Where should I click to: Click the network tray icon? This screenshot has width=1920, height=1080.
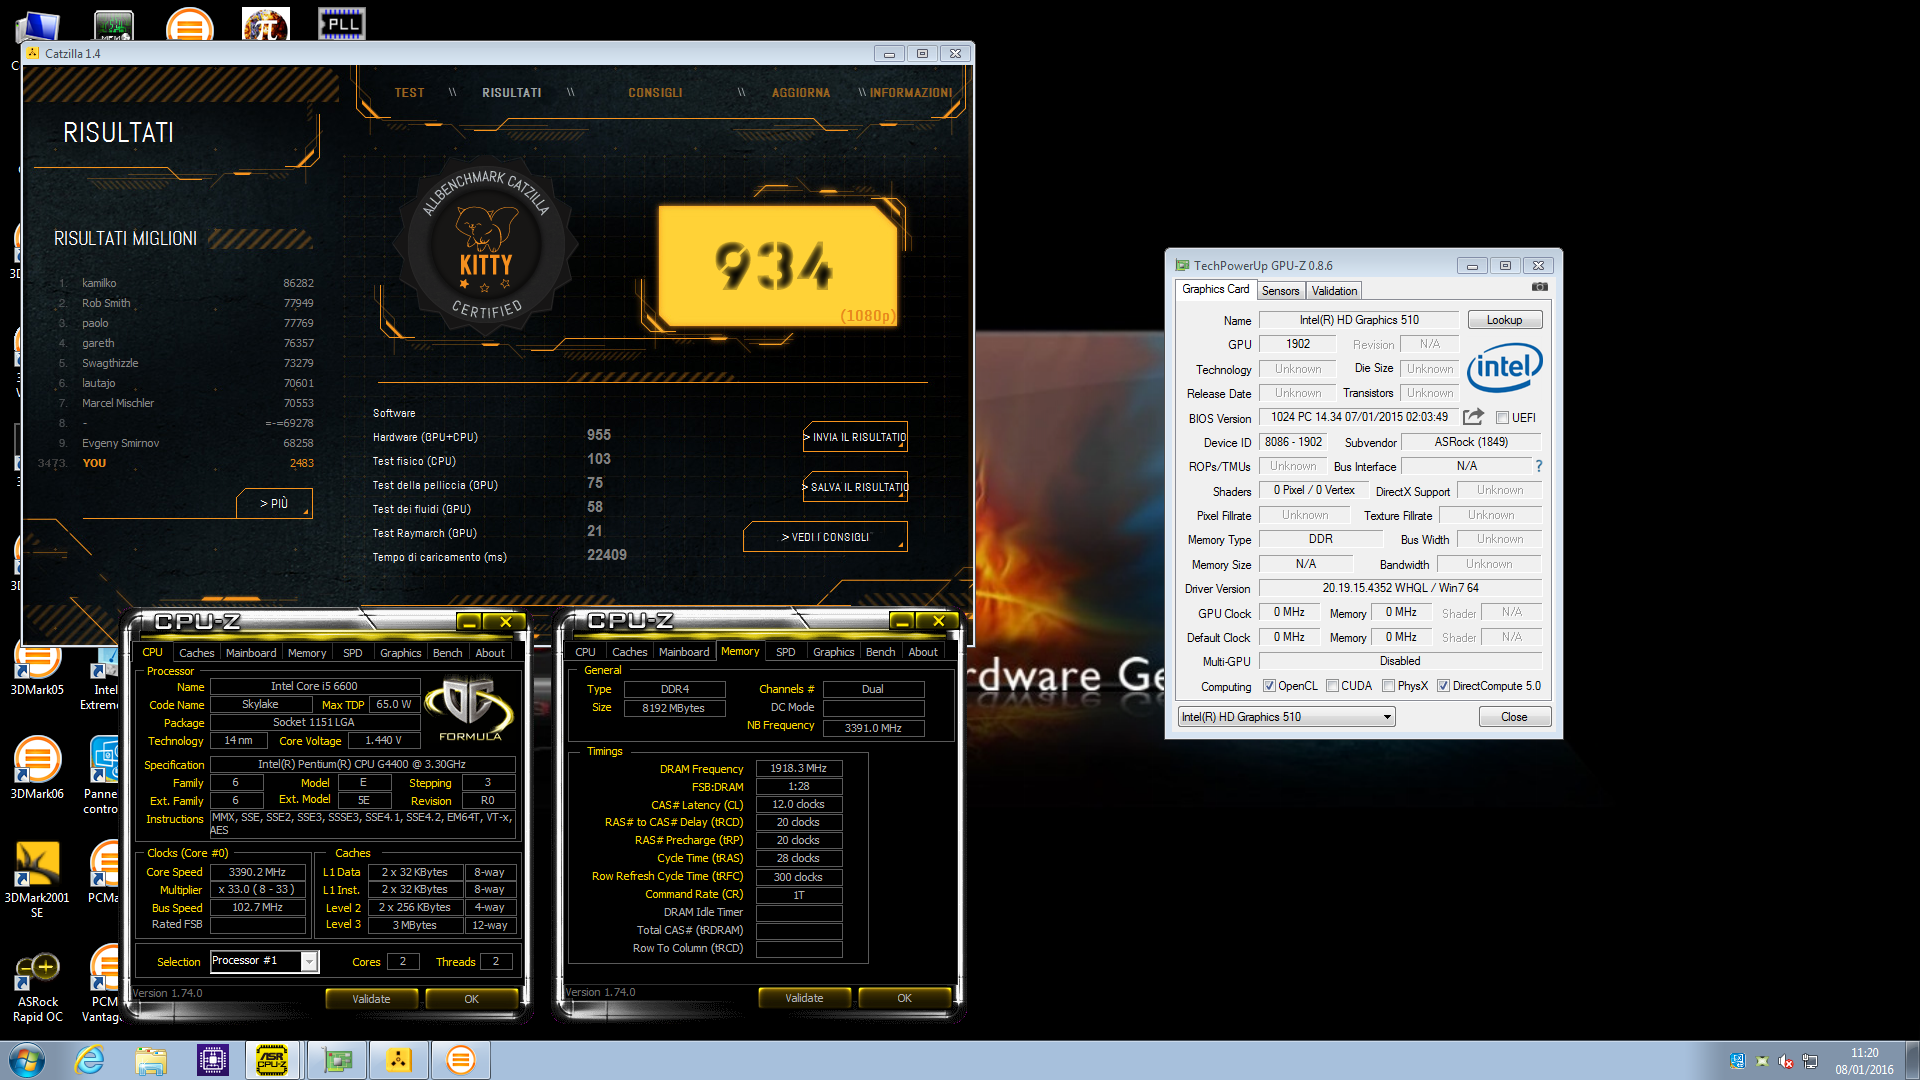[x=1810, y=1061]
